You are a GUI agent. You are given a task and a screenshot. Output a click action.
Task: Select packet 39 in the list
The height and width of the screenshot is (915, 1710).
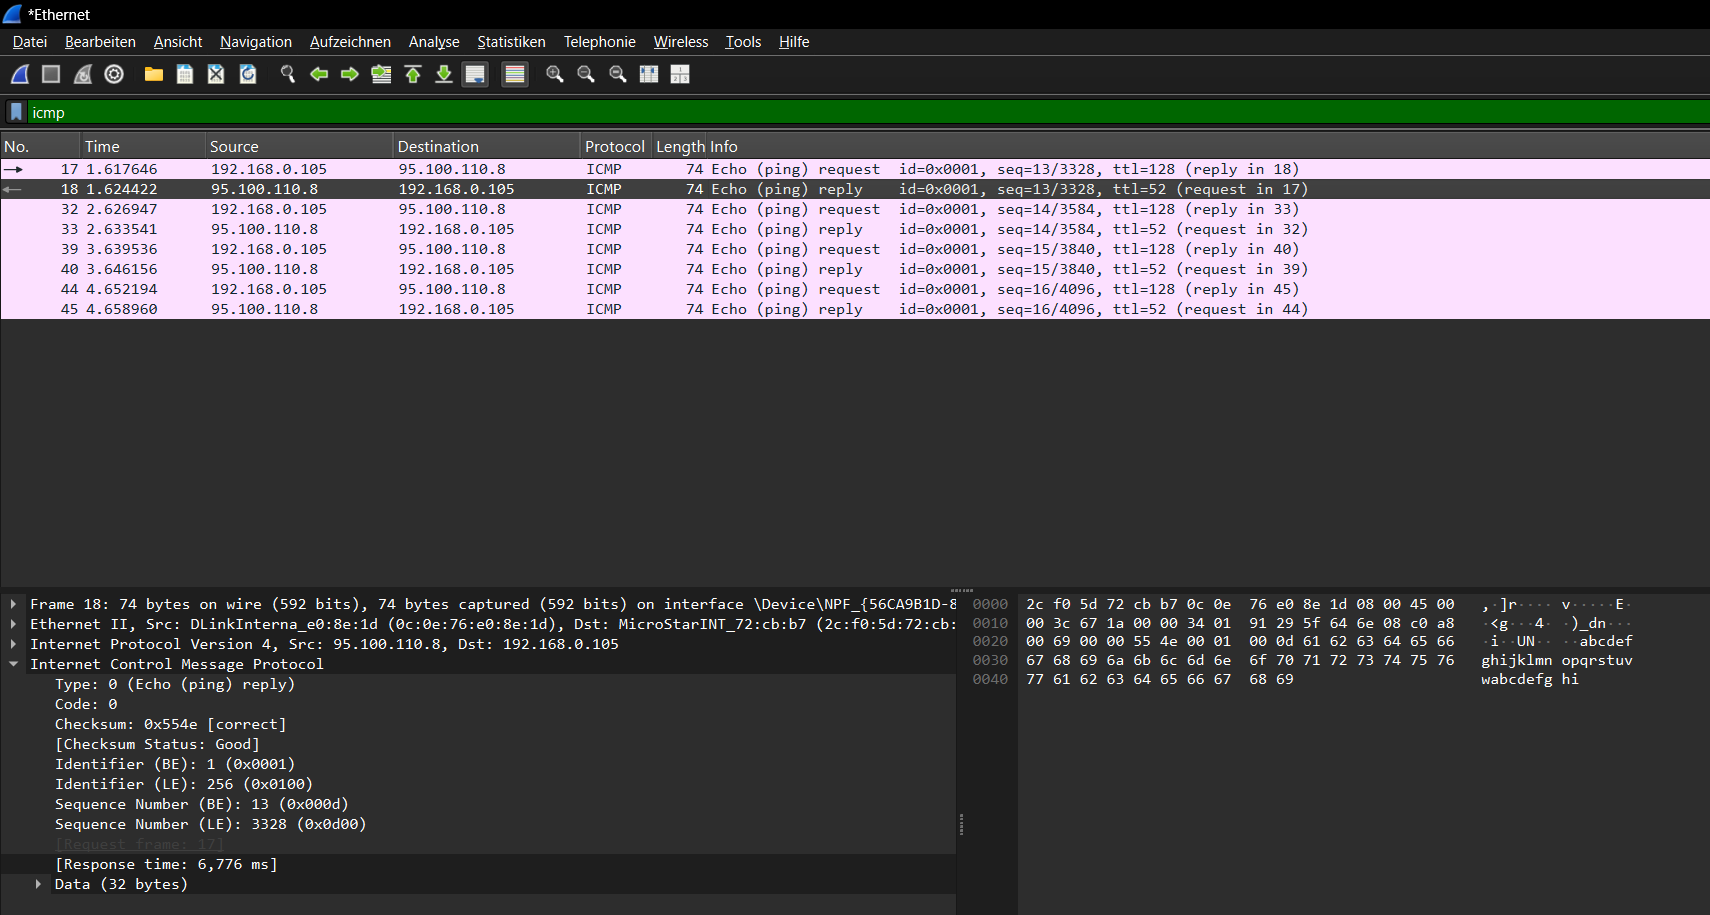point(855,249)
